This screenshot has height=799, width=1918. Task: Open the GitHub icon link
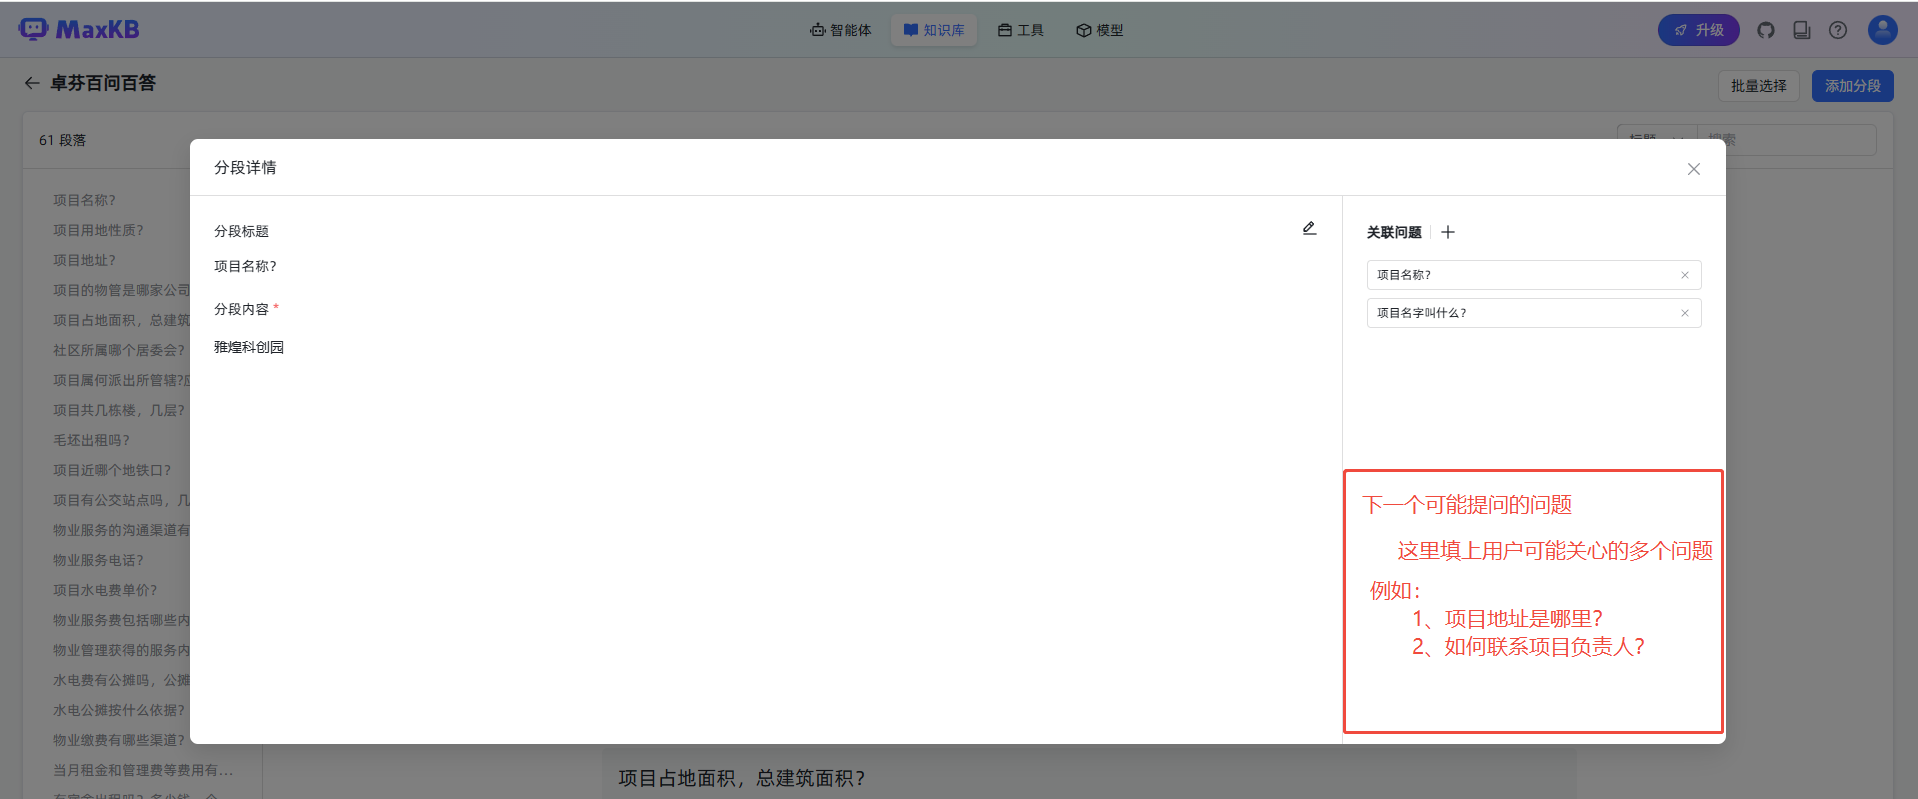click(1766, 30)
